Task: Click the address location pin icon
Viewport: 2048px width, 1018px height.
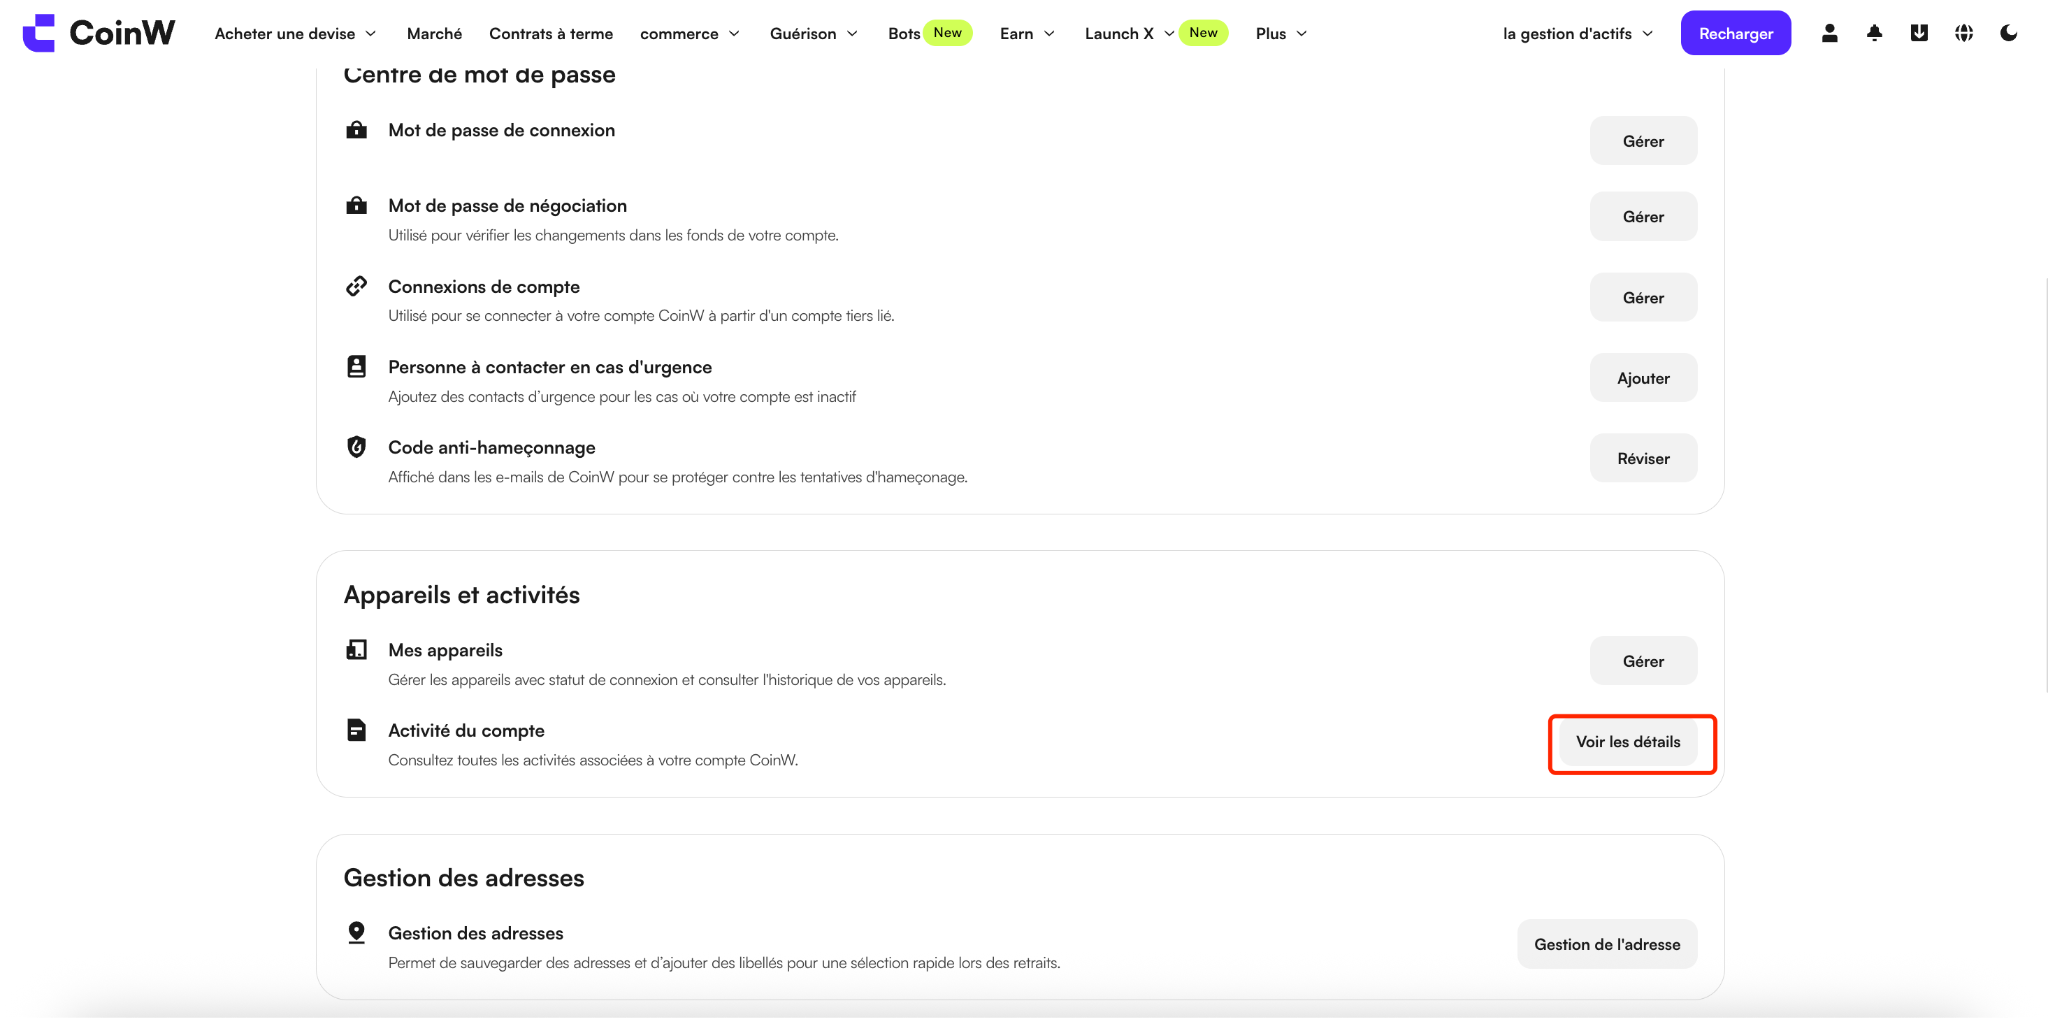Action: (356, 932)
